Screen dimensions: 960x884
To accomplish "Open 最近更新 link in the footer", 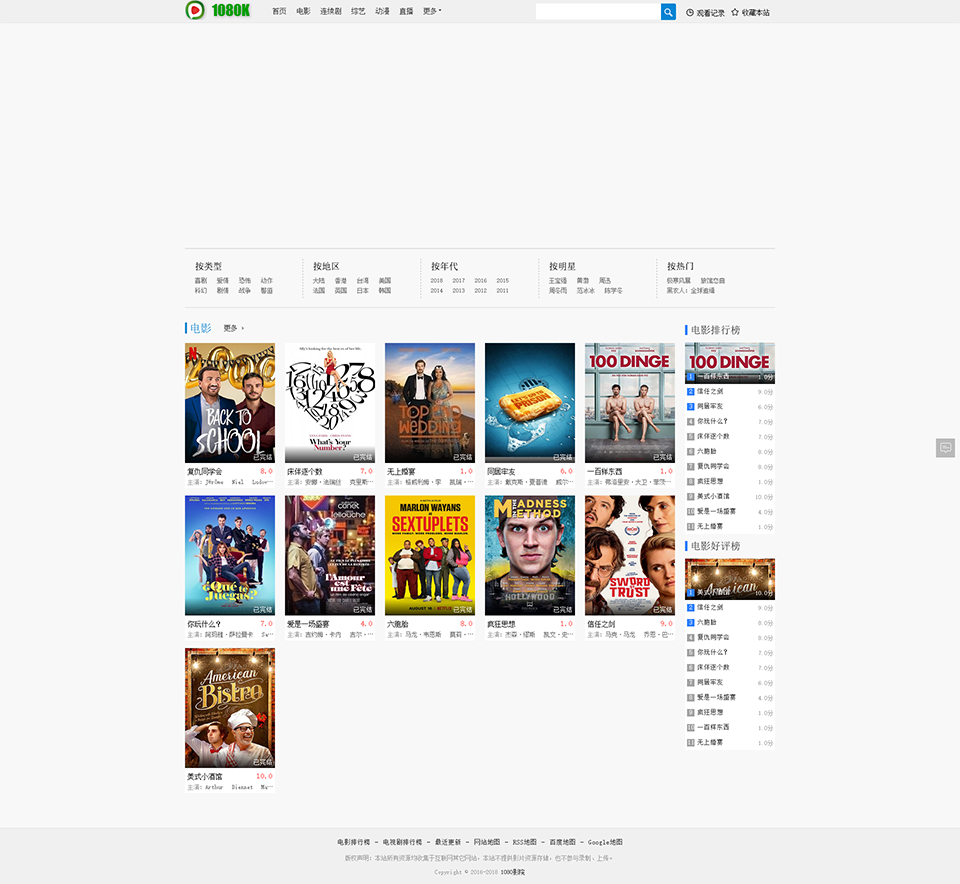I will [x=448, y=842].
